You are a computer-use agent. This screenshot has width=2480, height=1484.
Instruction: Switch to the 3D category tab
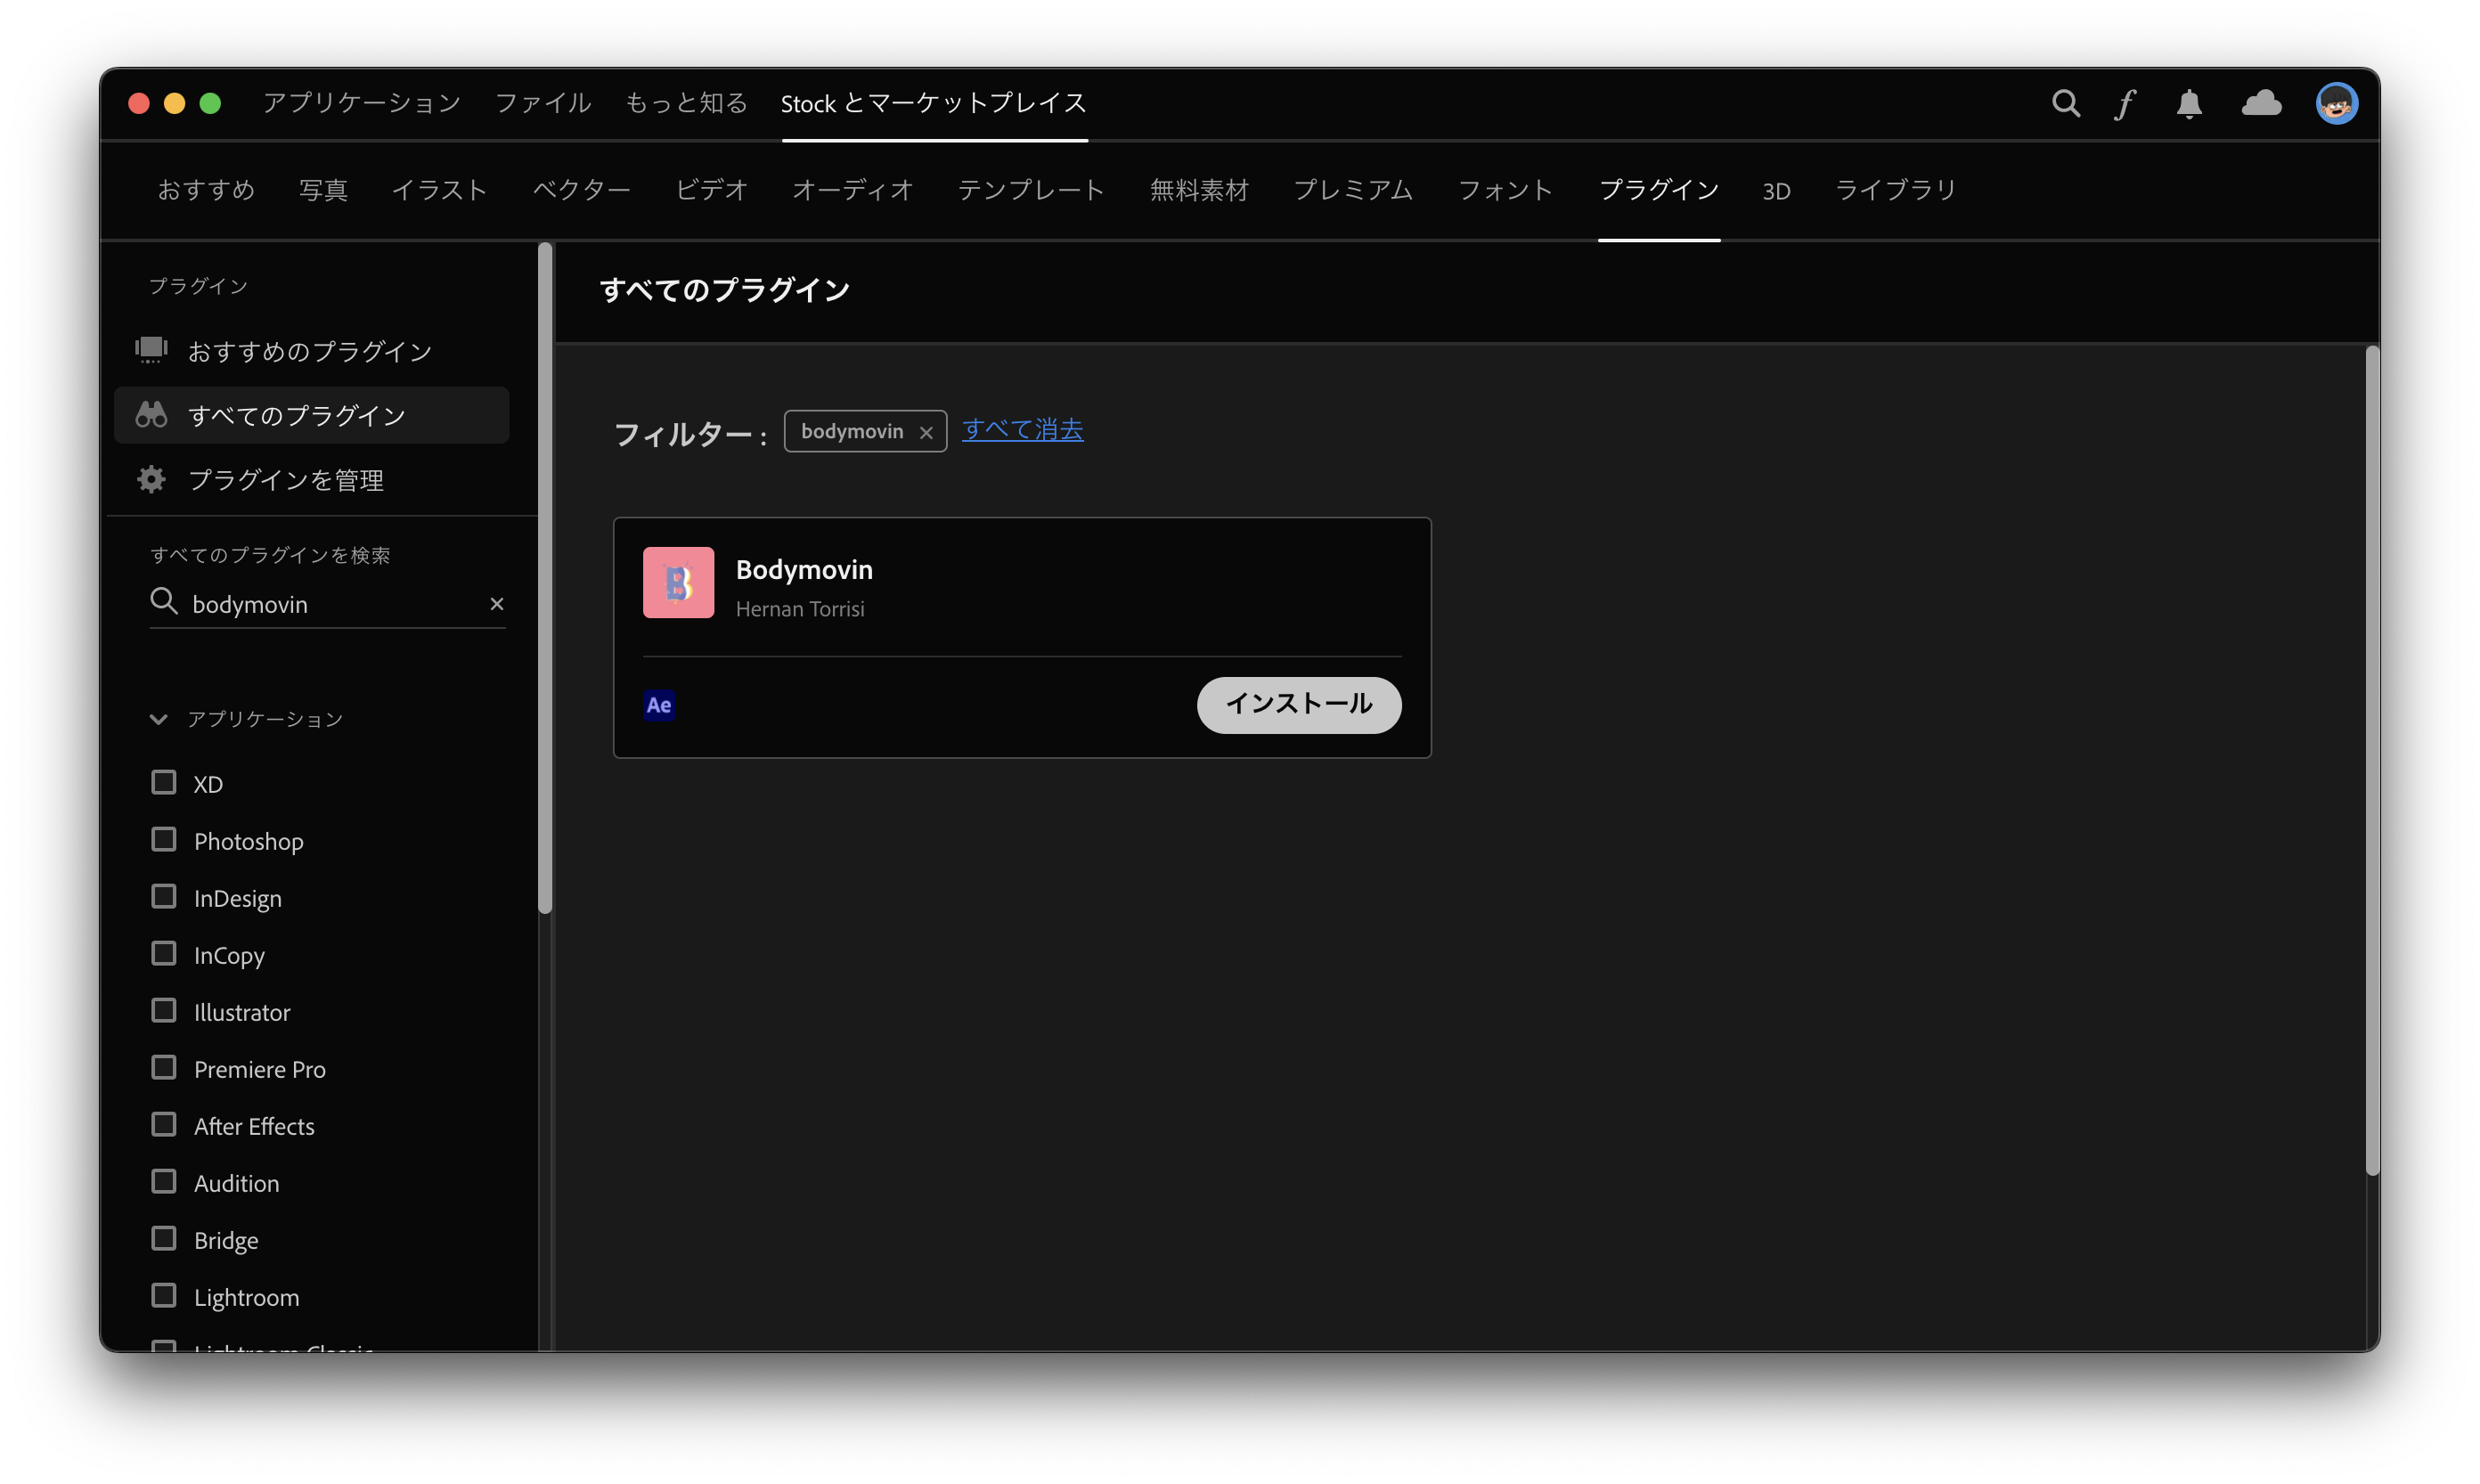point(1775,190)
